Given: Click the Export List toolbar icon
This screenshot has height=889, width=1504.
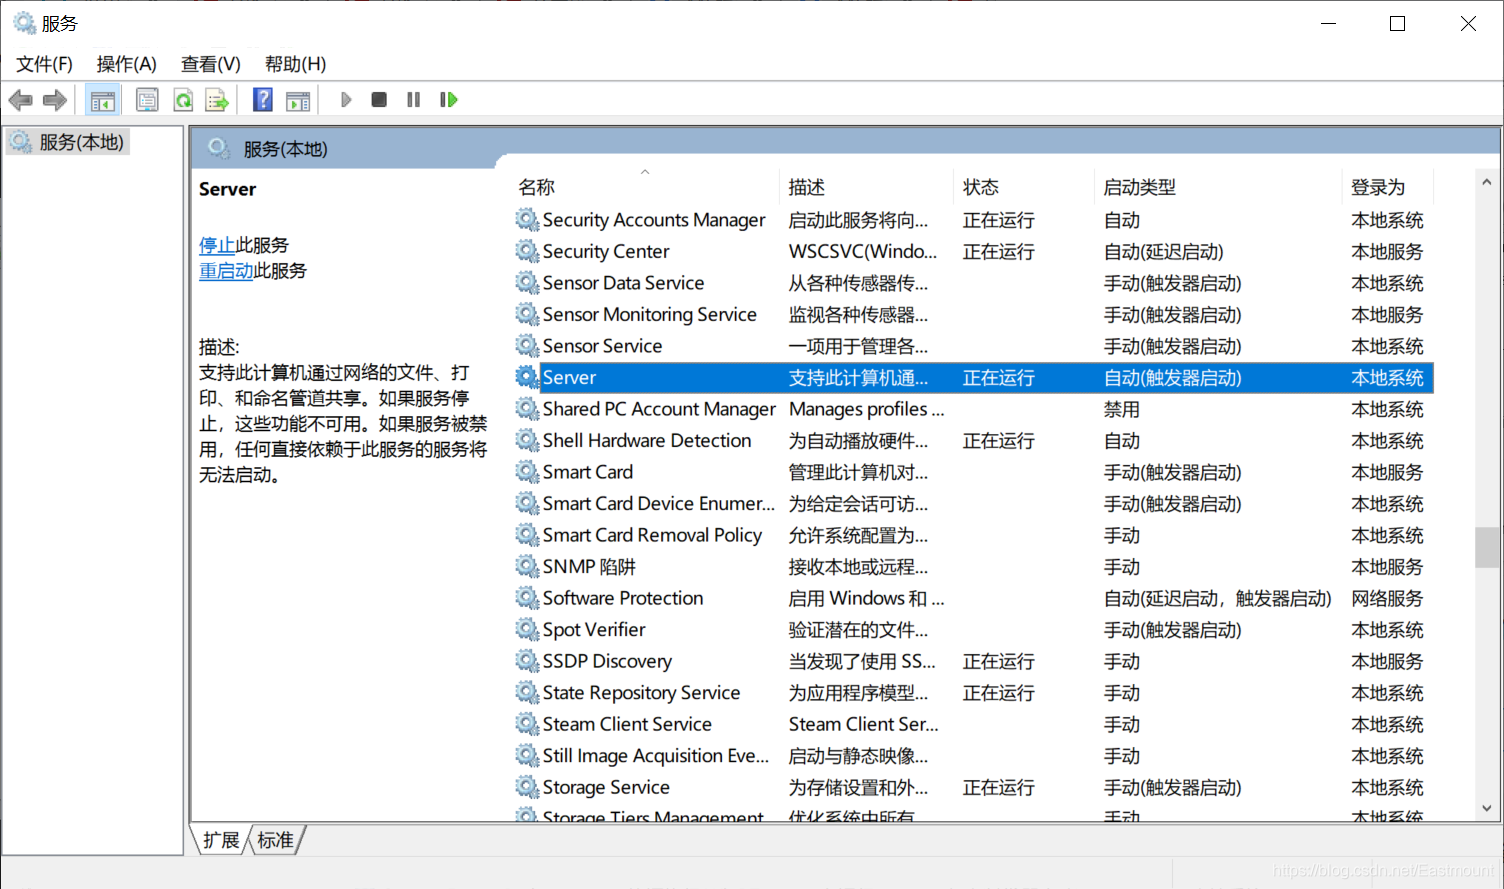Looking at the screenshot, I should point(217,100).
